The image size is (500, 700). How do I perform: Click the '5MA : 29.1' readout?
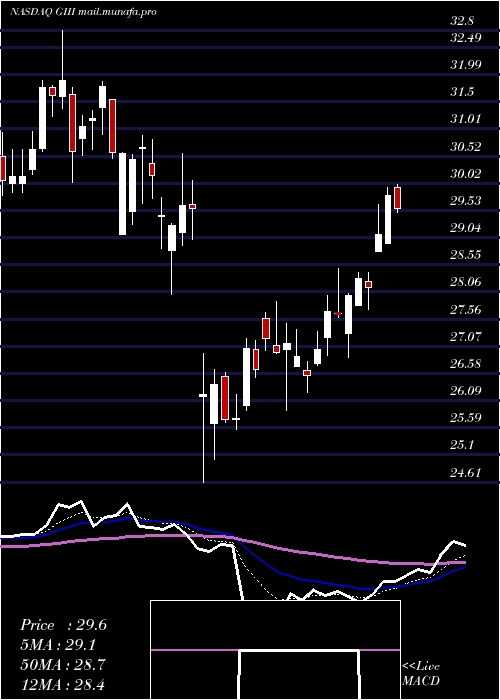(58, 645)
